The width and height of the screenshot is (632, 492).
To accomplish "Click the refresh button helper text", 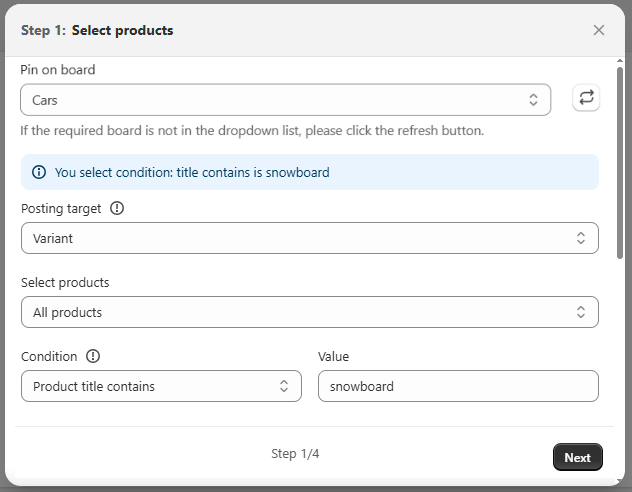I will click(x=252, y=131).
